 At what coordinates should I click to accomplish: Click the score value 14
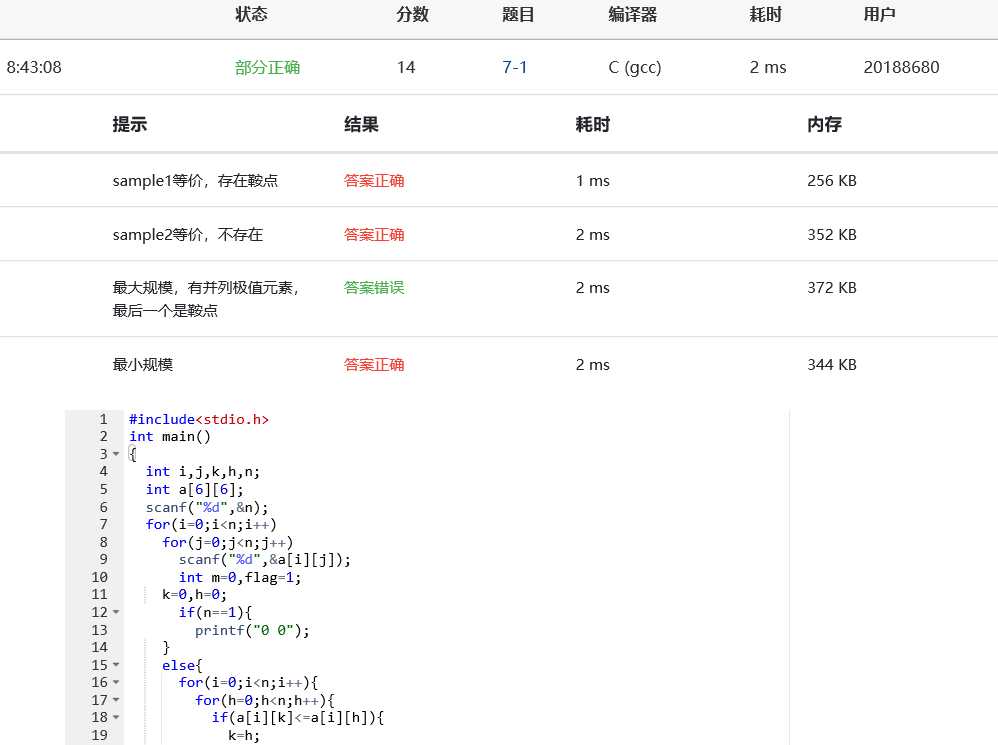pyautogui.click(x=406, y=67)
